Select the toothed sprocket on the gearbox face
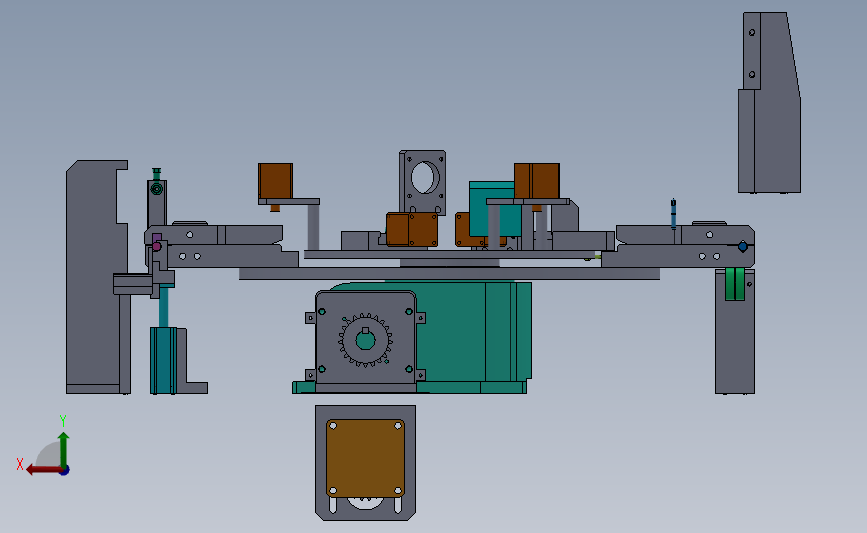 point(365,341)
